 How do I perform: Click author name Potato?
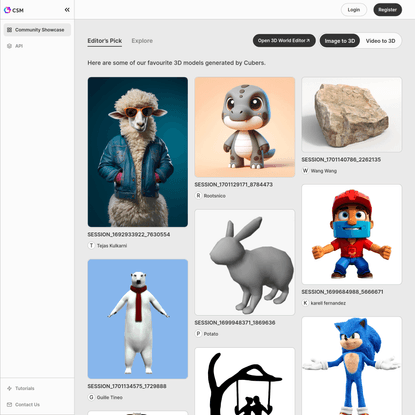click(211, 334)
